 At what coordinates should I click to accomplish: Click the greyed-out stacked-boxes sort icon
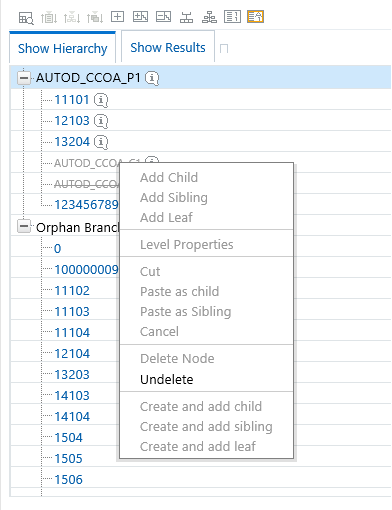pyautogui.click(x=95, y=17)
